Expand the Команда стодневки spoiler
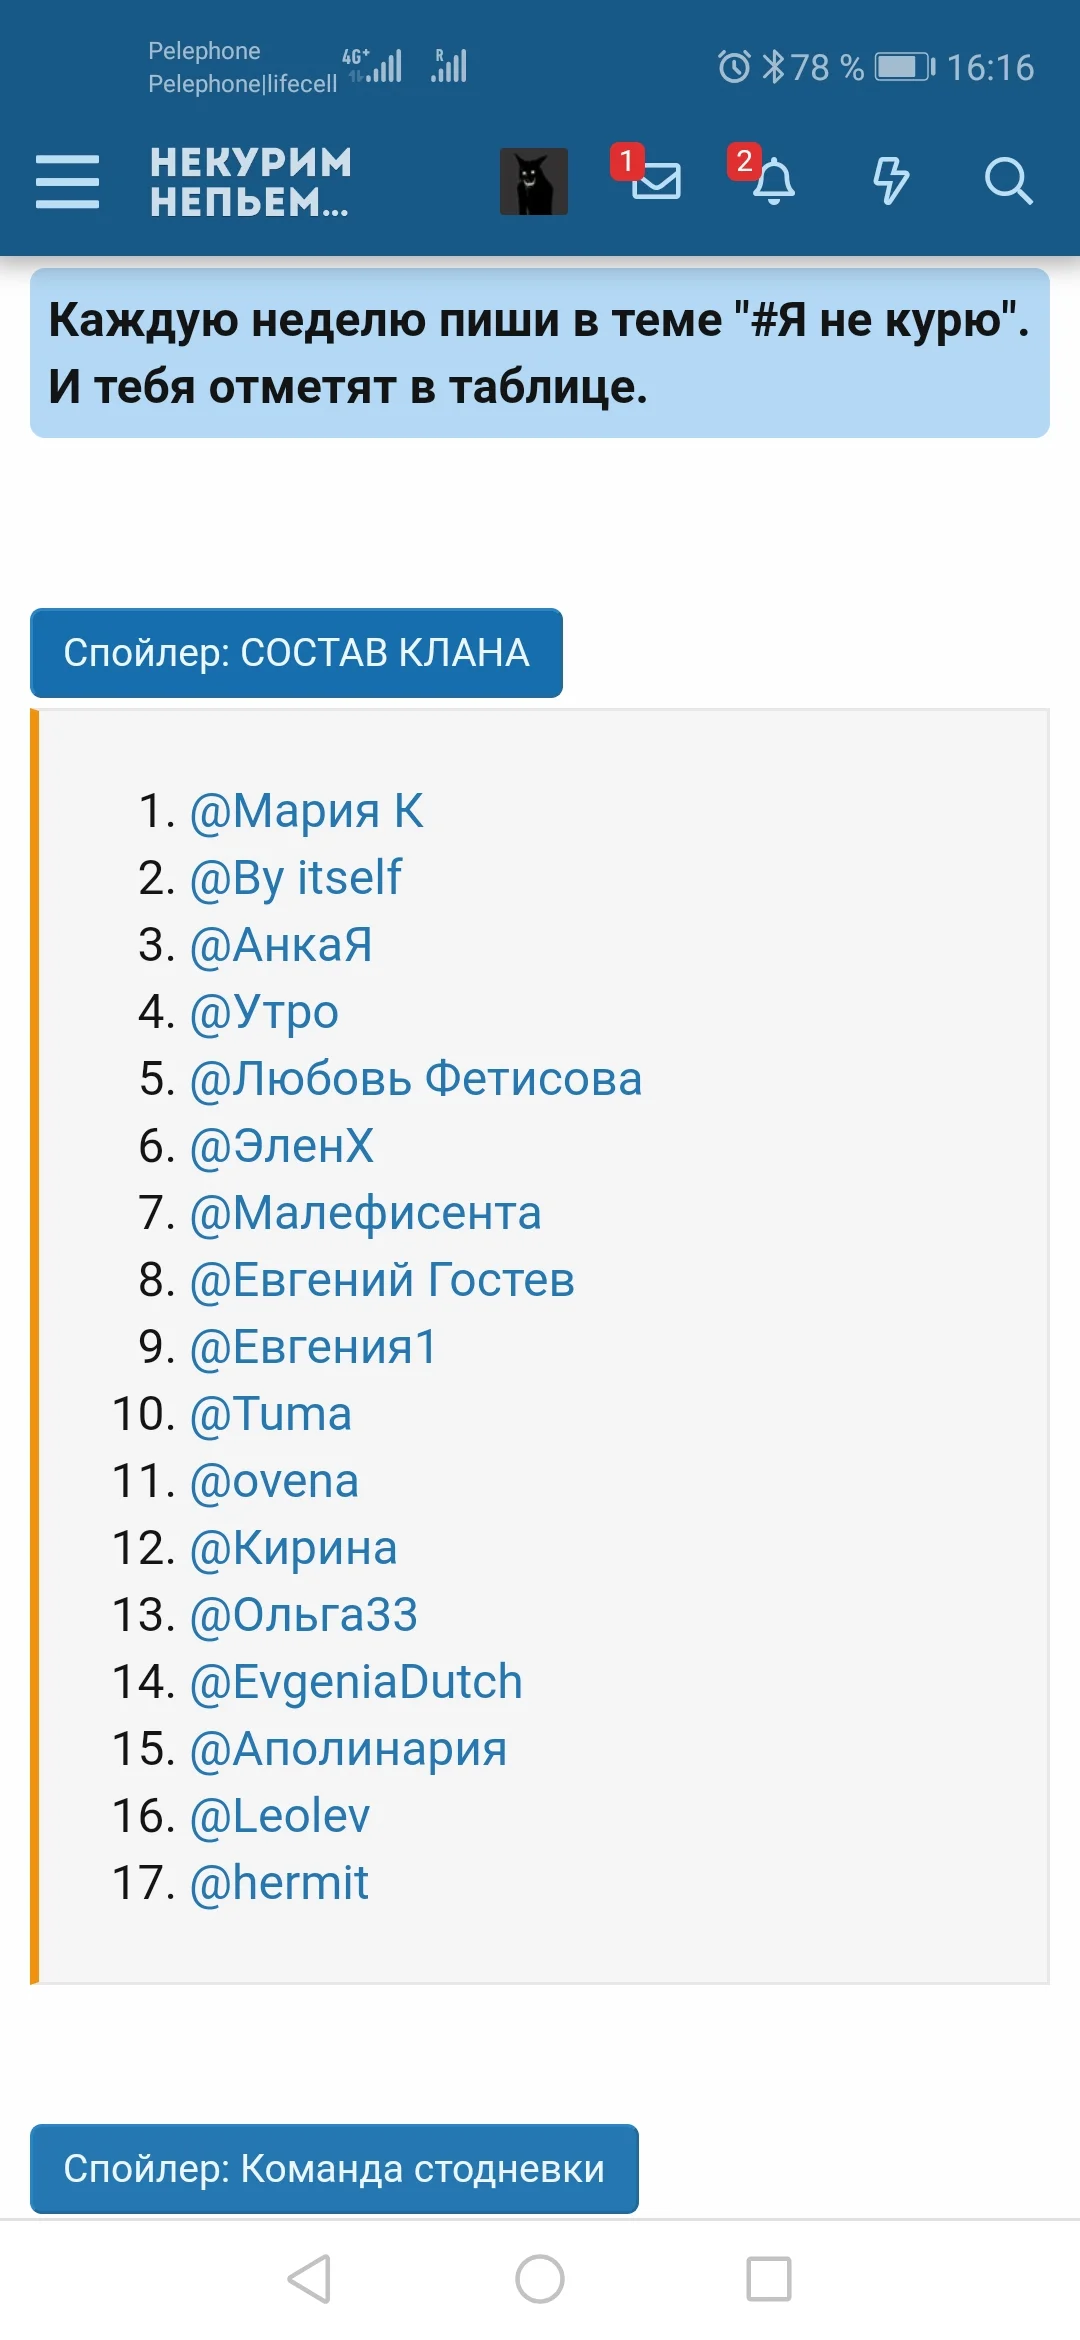 (334, 2168)
